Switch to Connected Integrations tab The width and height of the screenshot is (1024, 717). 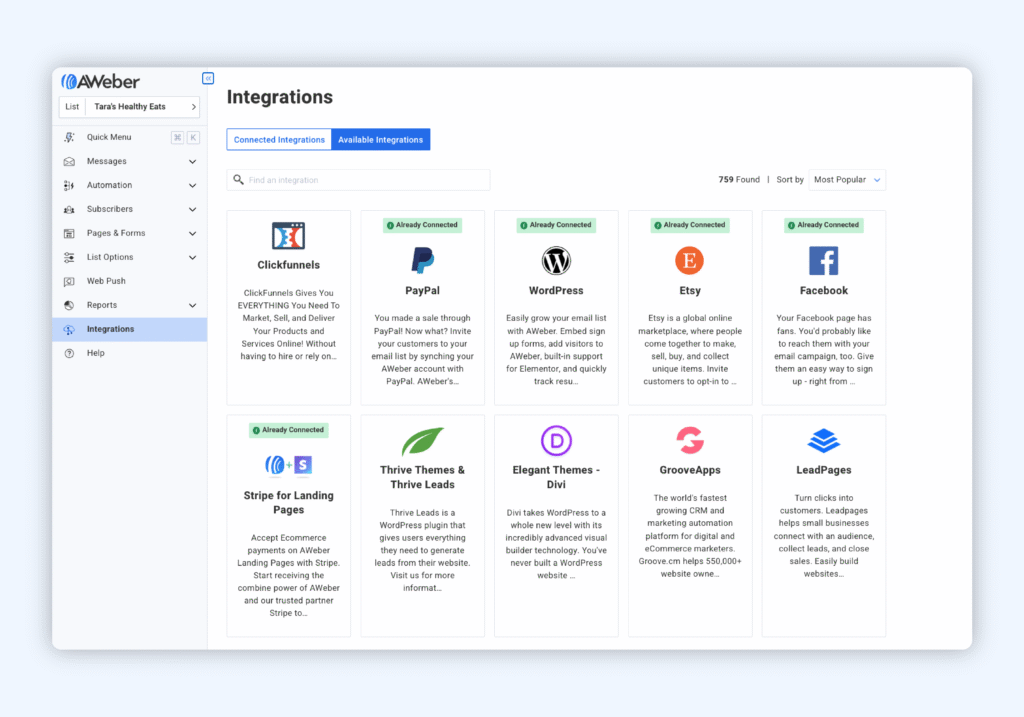(x=279, y=140)
